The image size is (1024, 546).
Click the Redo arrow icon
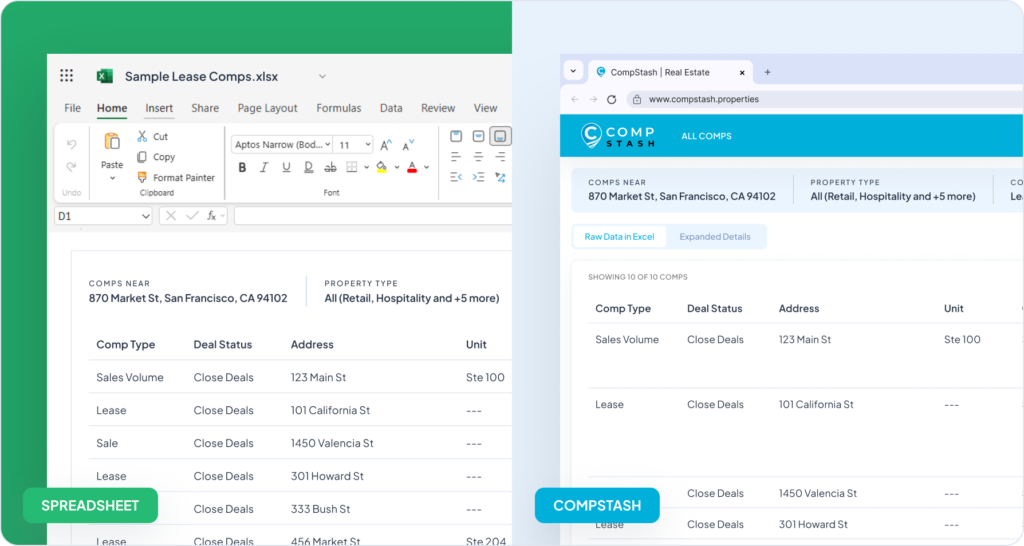71,167
